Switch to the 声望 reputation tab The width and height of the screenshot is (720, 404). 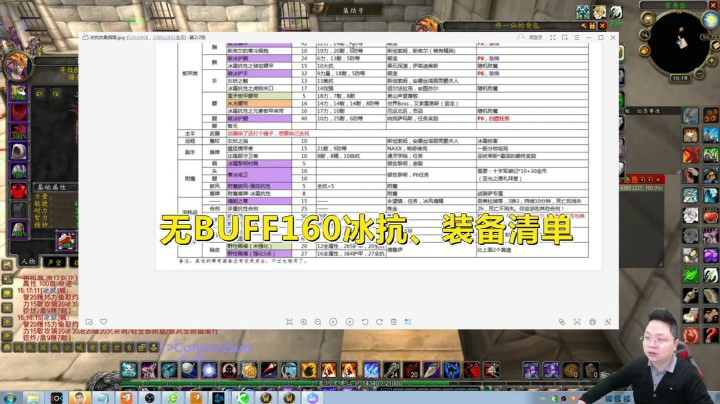point(55,262)
